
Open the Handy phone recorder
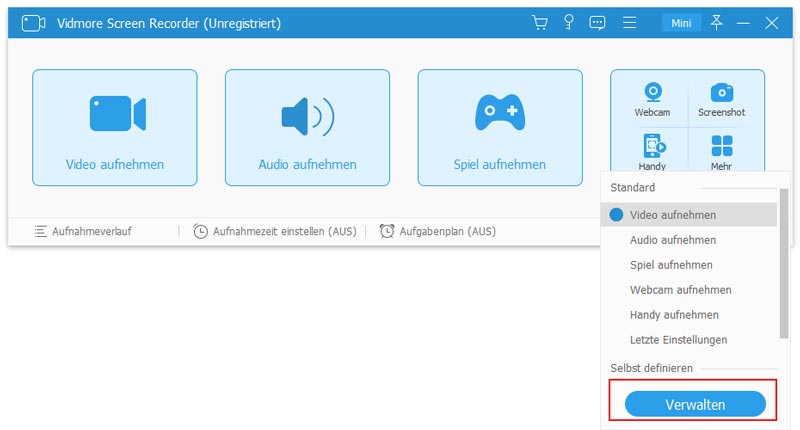coord(652,152)
